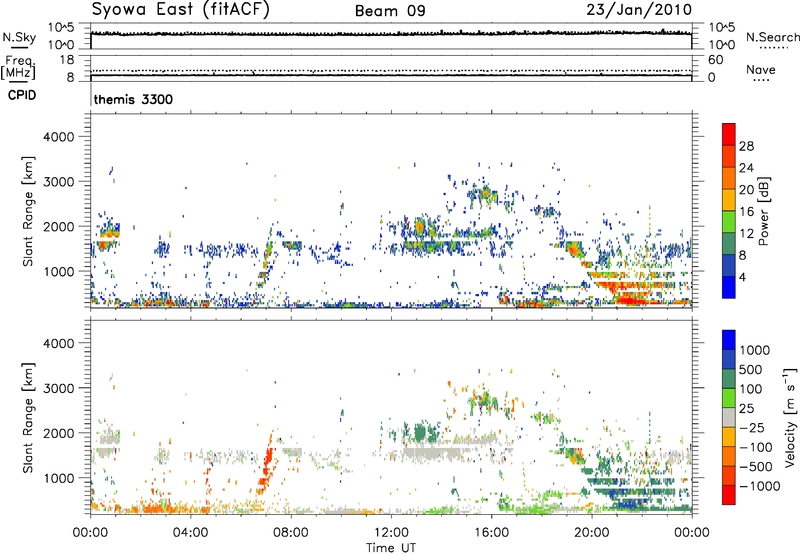Screen dimensions: 800x554
Task: Click the red velocity streak near 07:00
Action: [x=267, y=464]
